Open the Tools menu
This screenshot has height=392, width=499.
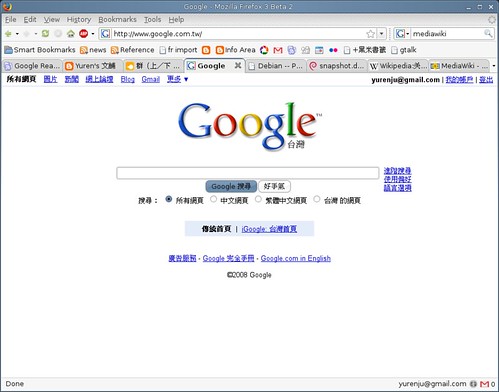point(152,20)
